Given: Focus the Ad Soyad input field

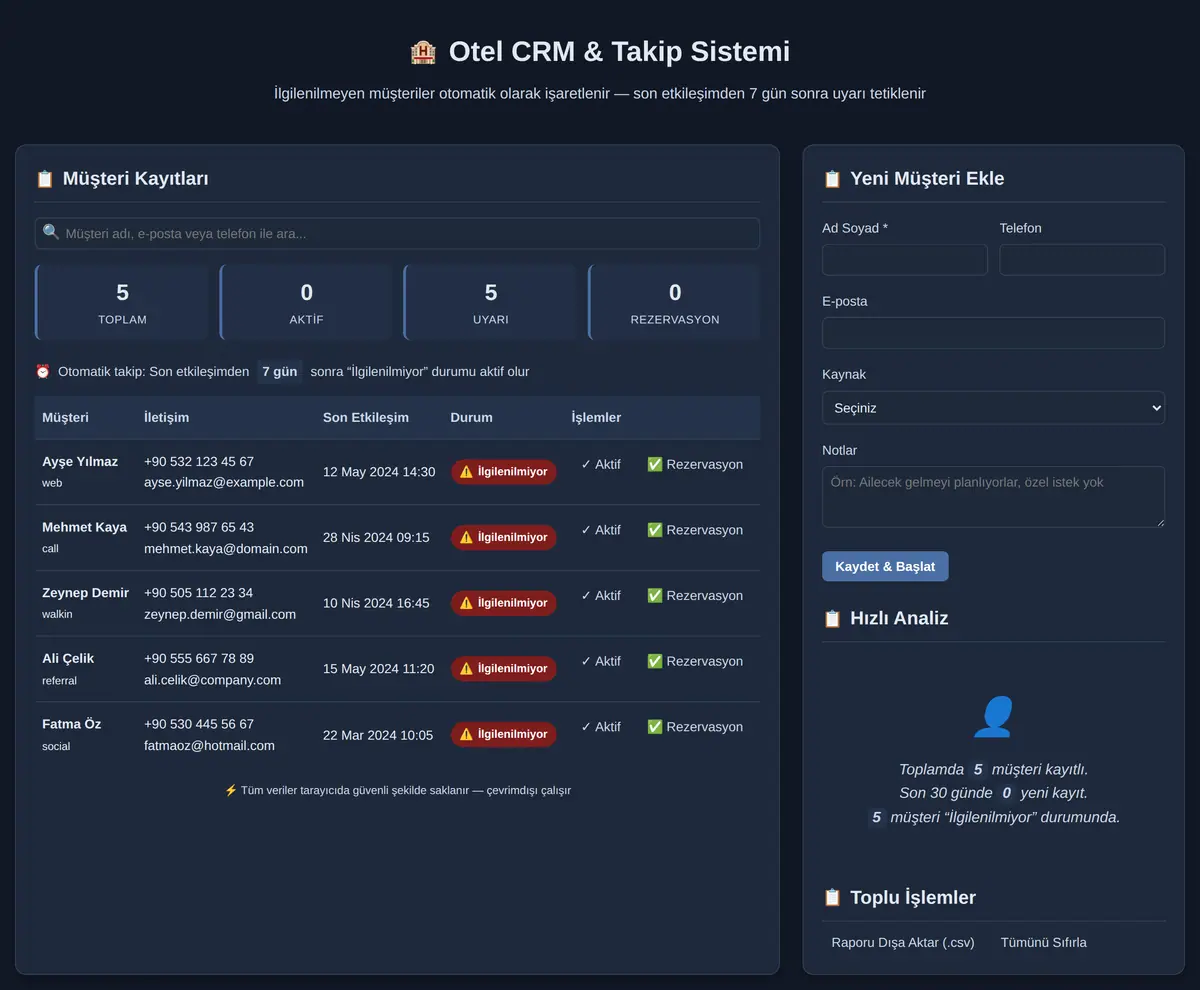Looking at the screenshot, I should (905, 260).
